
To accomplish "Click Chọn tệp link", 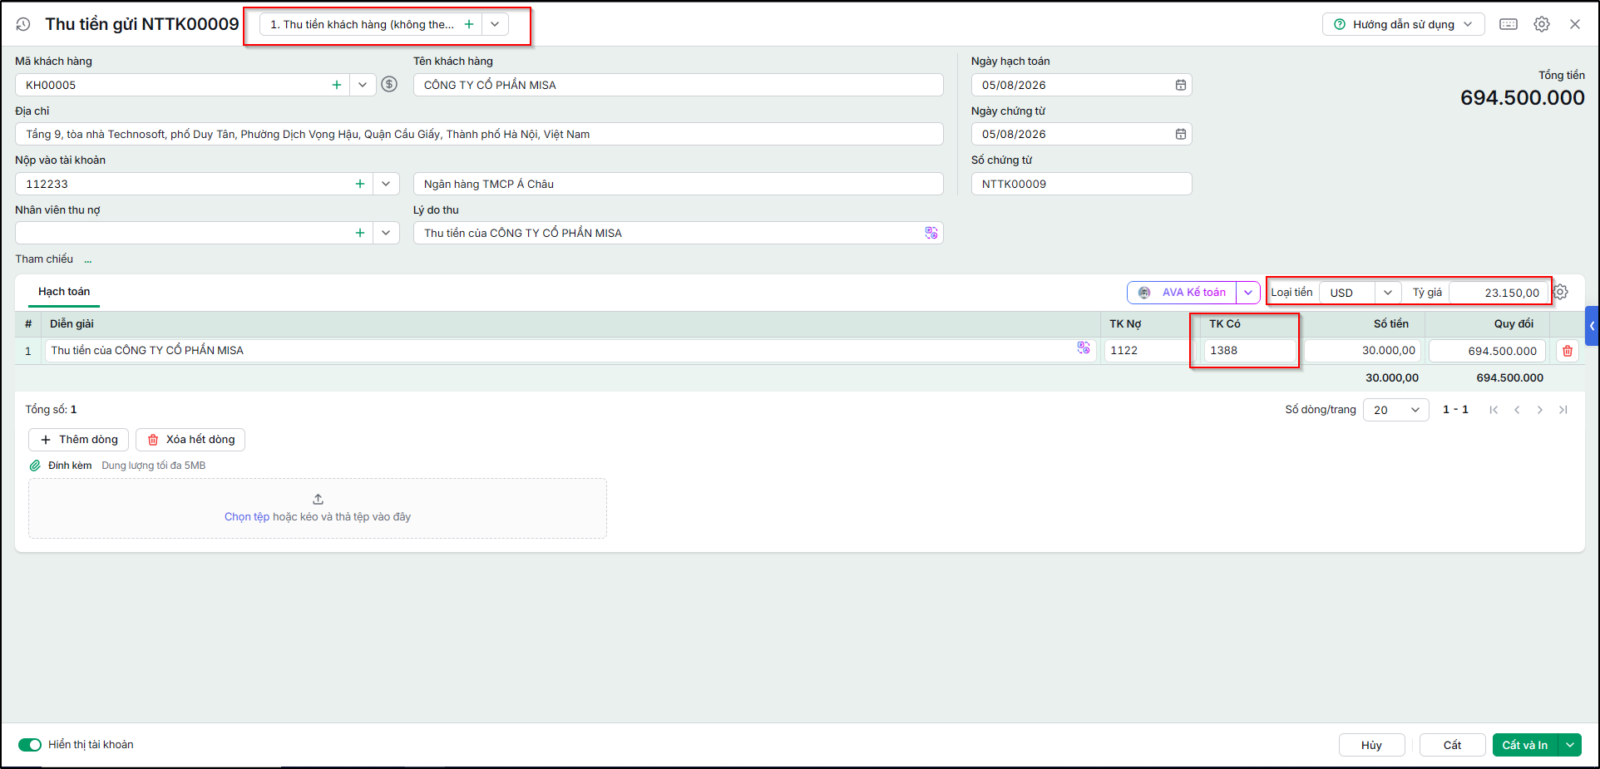I will [x=247, y=517].
